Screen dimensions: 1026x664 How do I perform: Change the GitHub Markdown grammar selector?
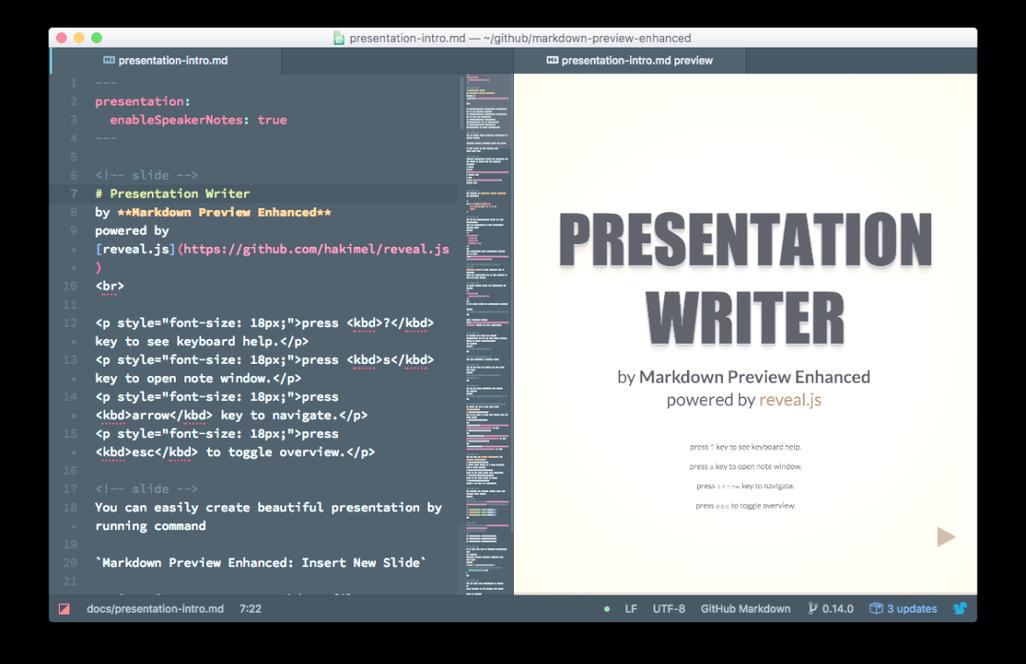(745, 609)
